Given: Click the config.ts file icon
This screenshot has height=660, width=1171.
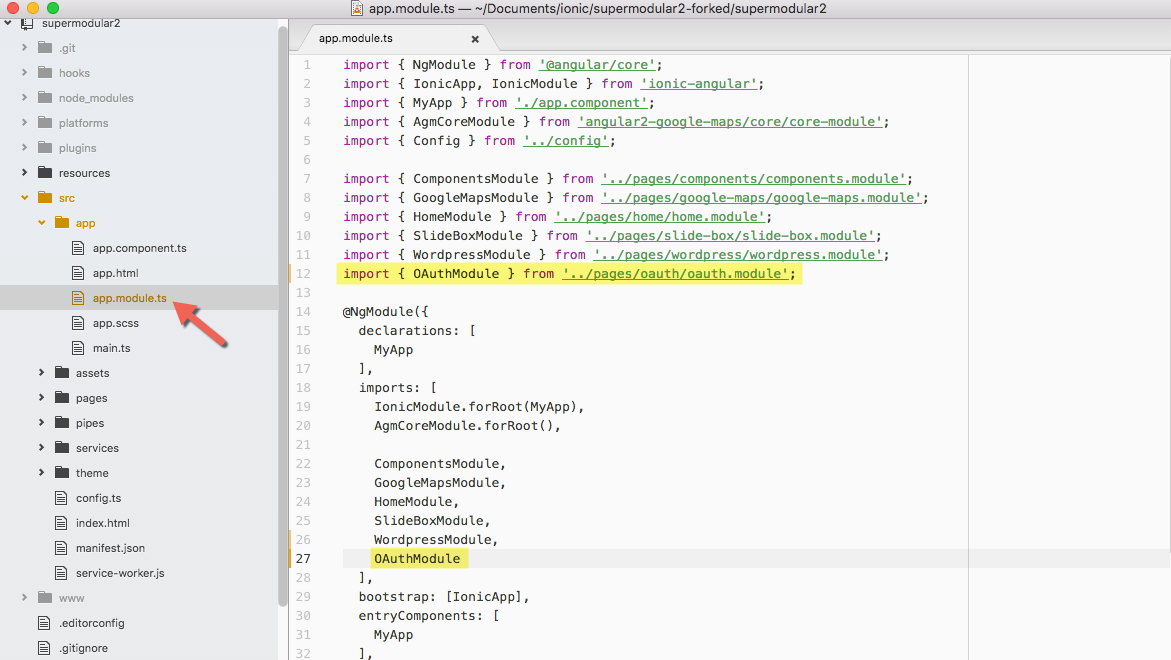Looking at the screenshot, I should (x=61, y=498).
